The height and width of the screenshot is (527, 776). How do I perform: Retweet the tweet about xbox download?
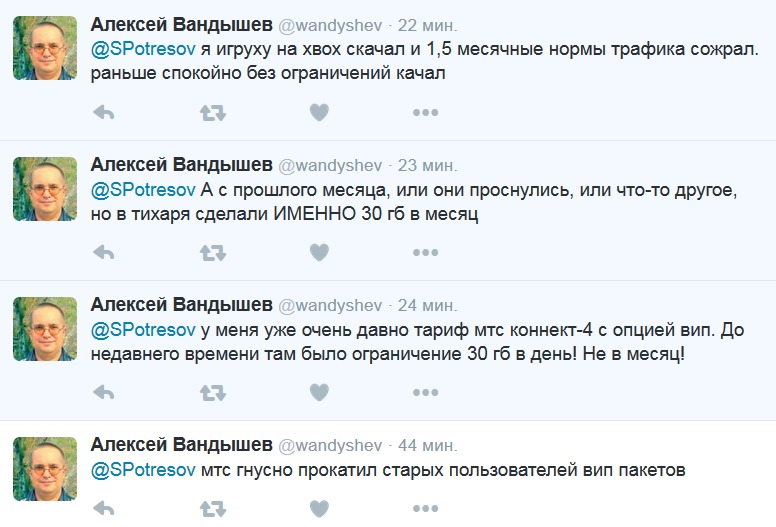(213, 113)
